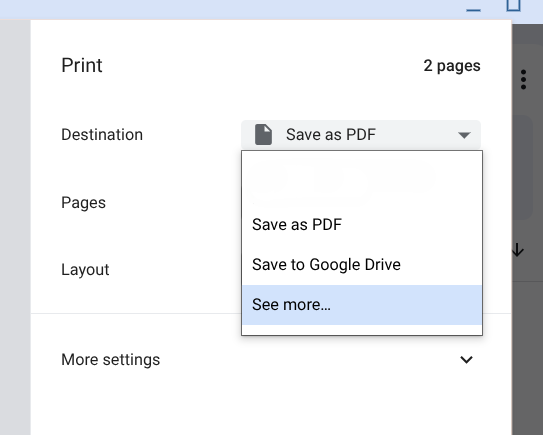Viewport: 543px width, 435px height.
Task: Click the 2 pages count text
Action: pos(452,66)
